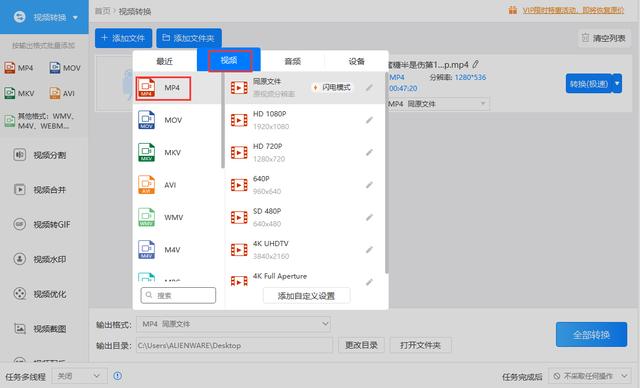Image resolution: width=640 pixels, height=388 pixels.
Task: Edit the 4K UHDTV preset pencil icon
Action: (x=369, y=250)
